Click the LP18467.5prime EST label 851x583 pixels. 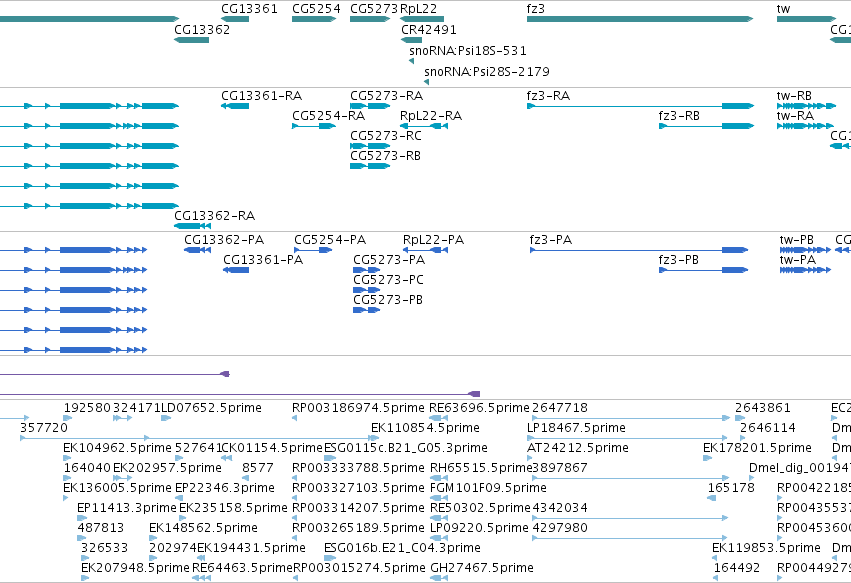coord(576,428)
